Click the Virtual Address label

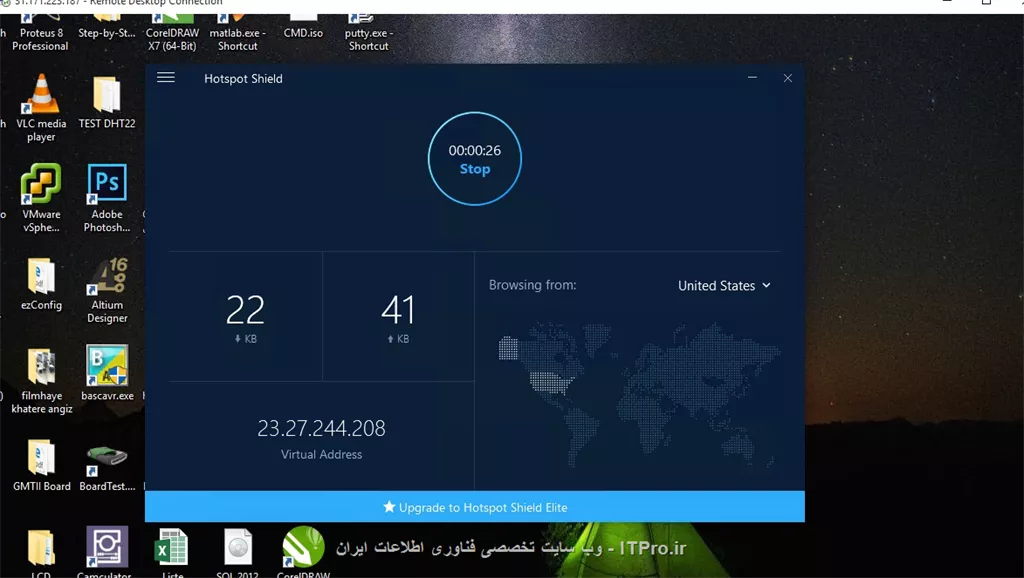pos(321,454)
